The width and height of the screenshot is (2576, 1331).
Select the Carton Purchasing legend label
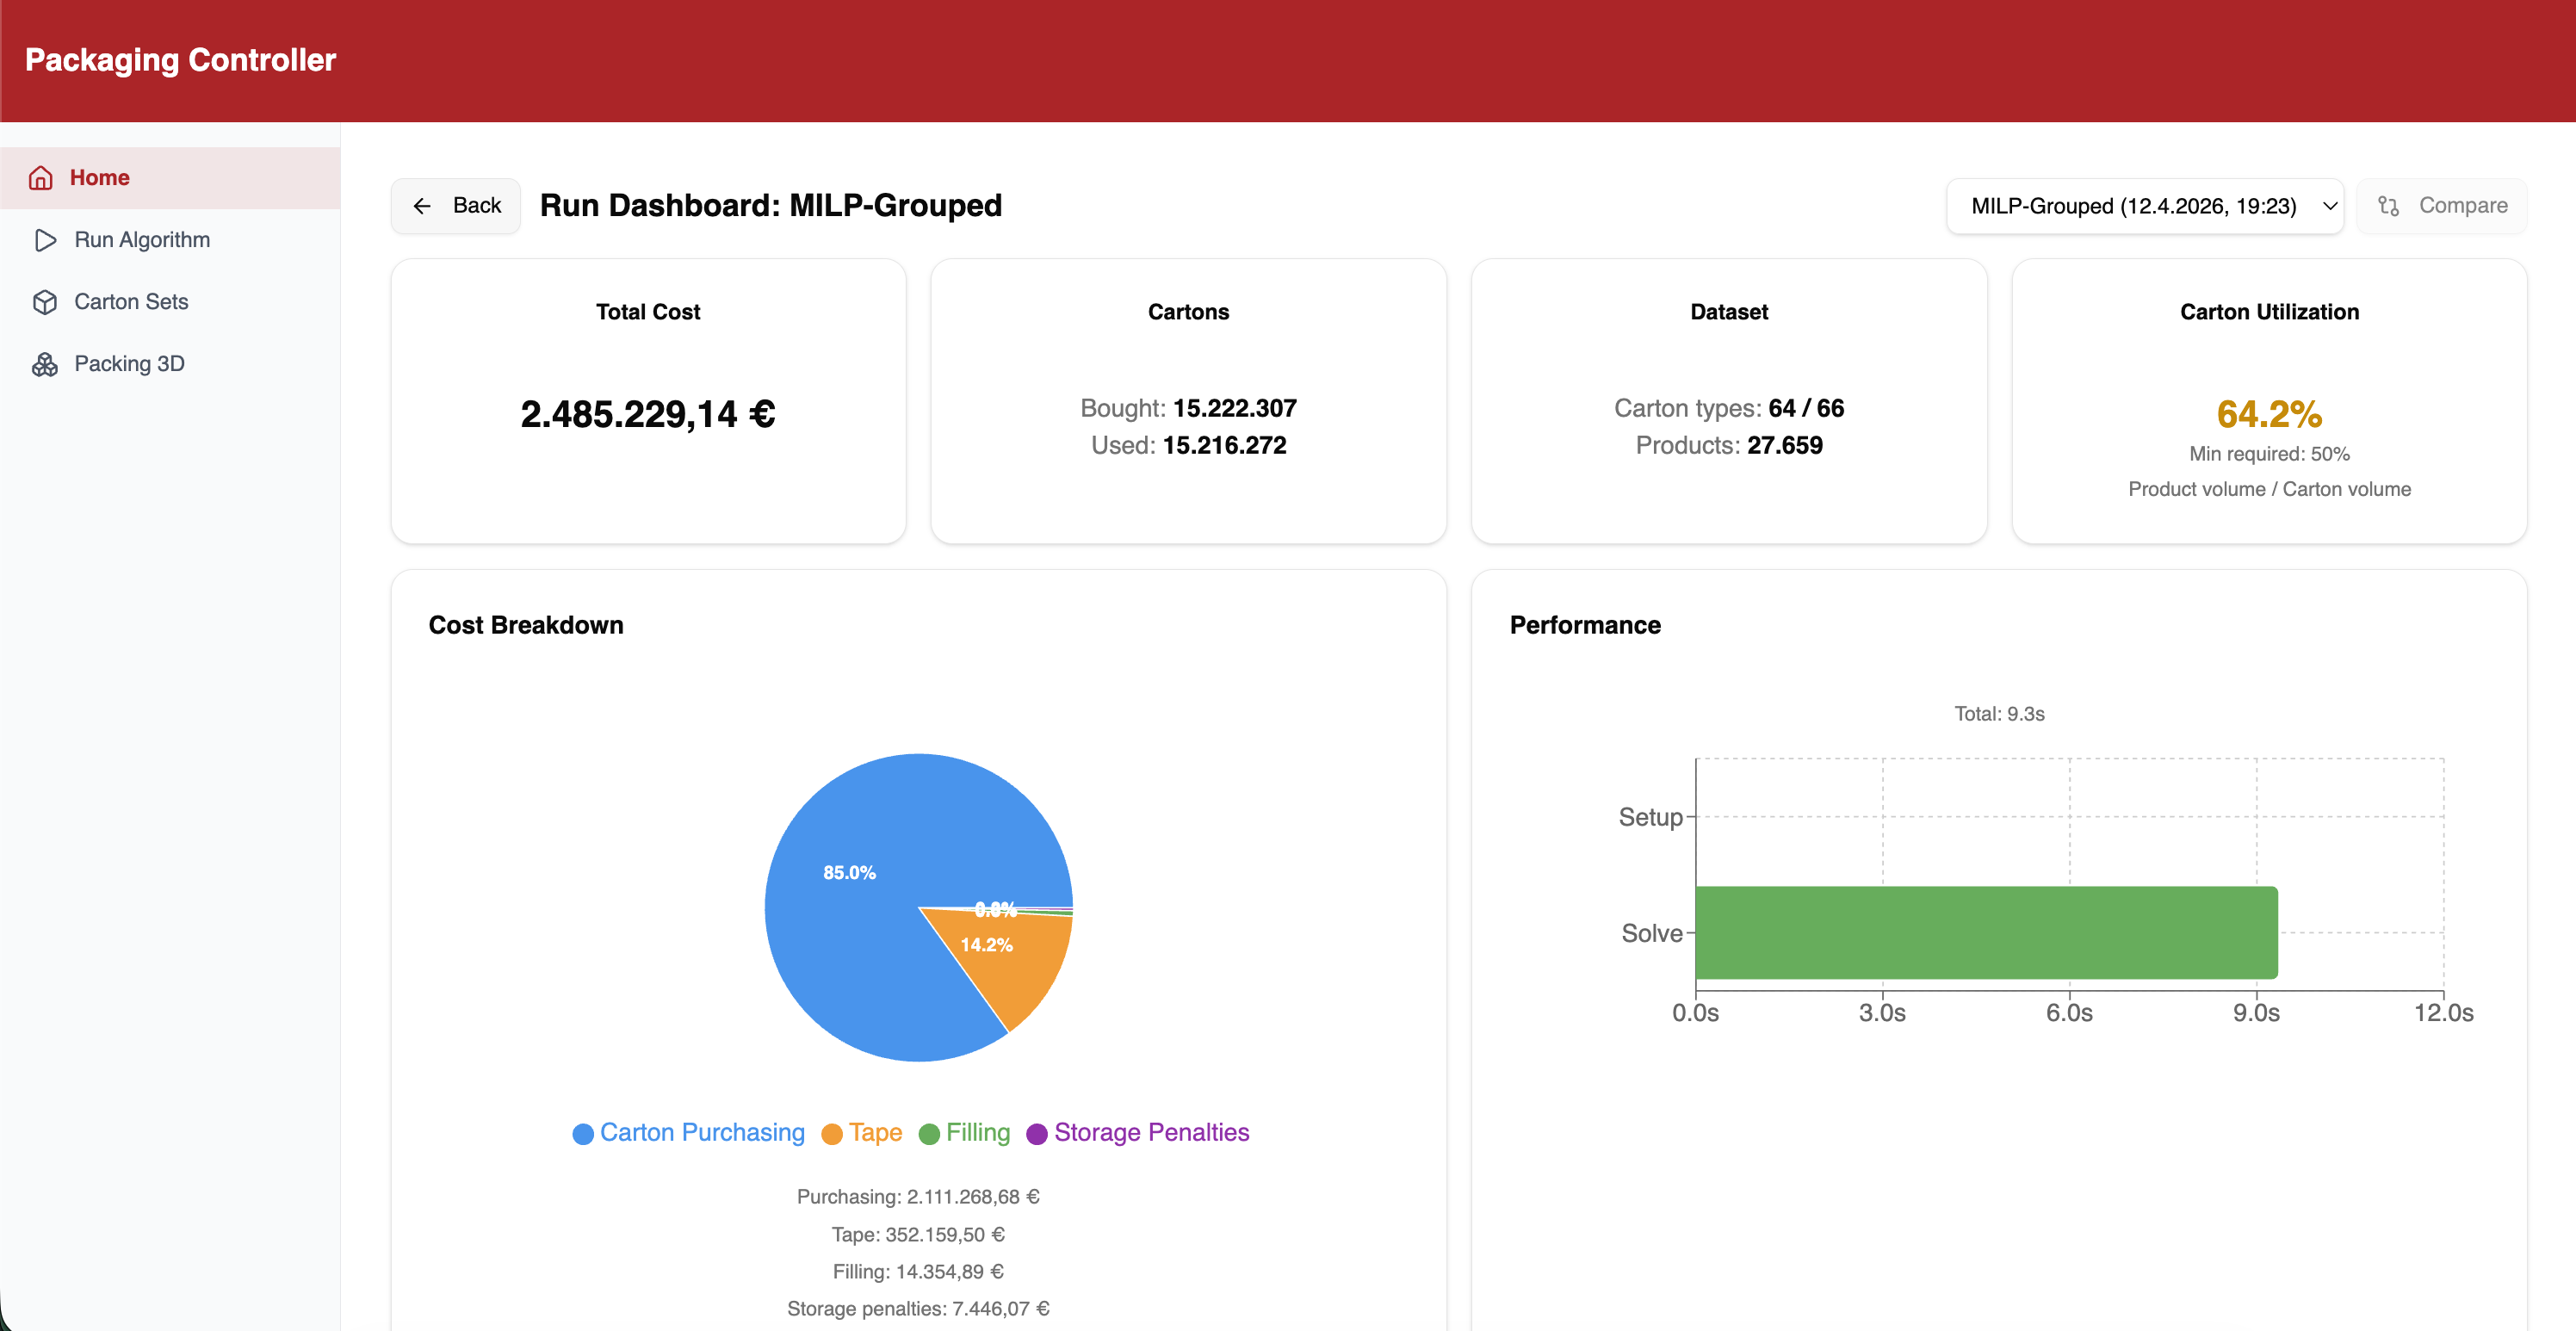point(702,1133)
